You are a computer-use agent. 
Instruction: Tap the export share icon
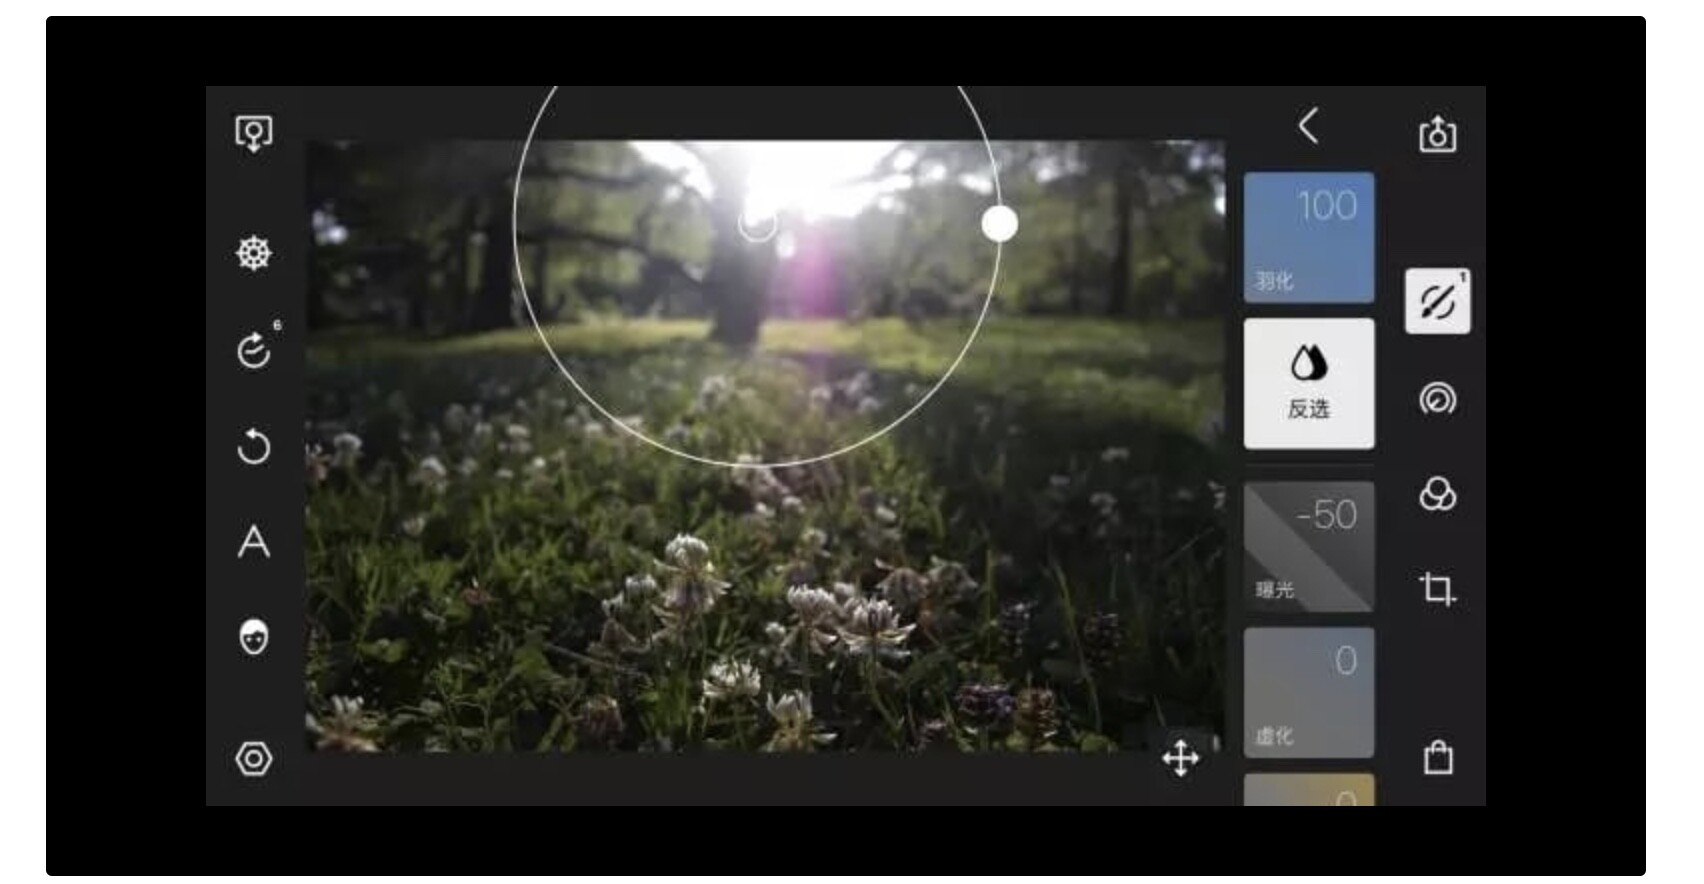(1437, 133)
